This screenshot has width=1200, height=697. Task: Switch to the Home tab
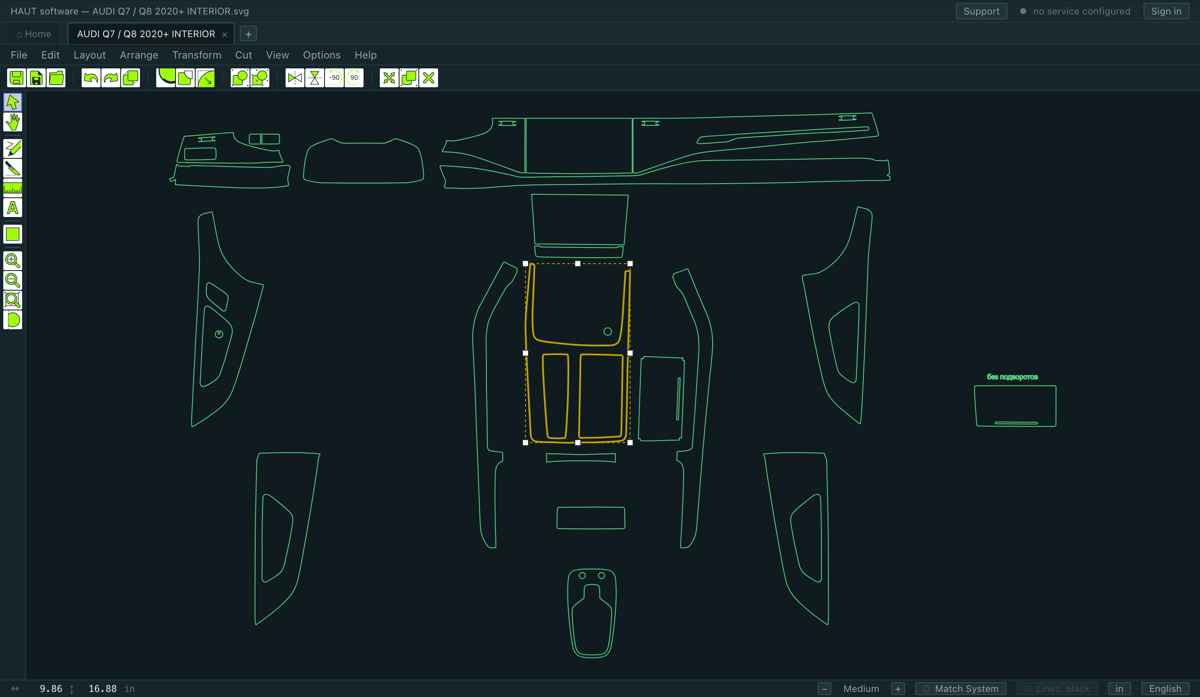pyautogui.click(x=34, y=34)
